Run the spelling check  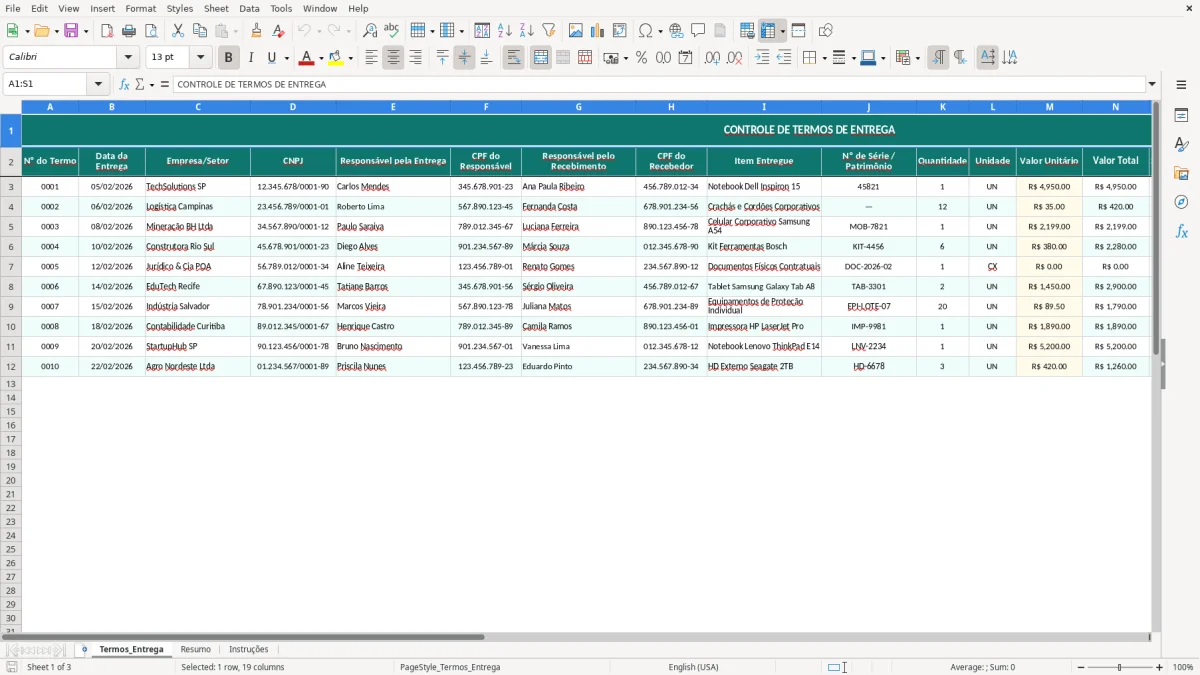point(392,31)
